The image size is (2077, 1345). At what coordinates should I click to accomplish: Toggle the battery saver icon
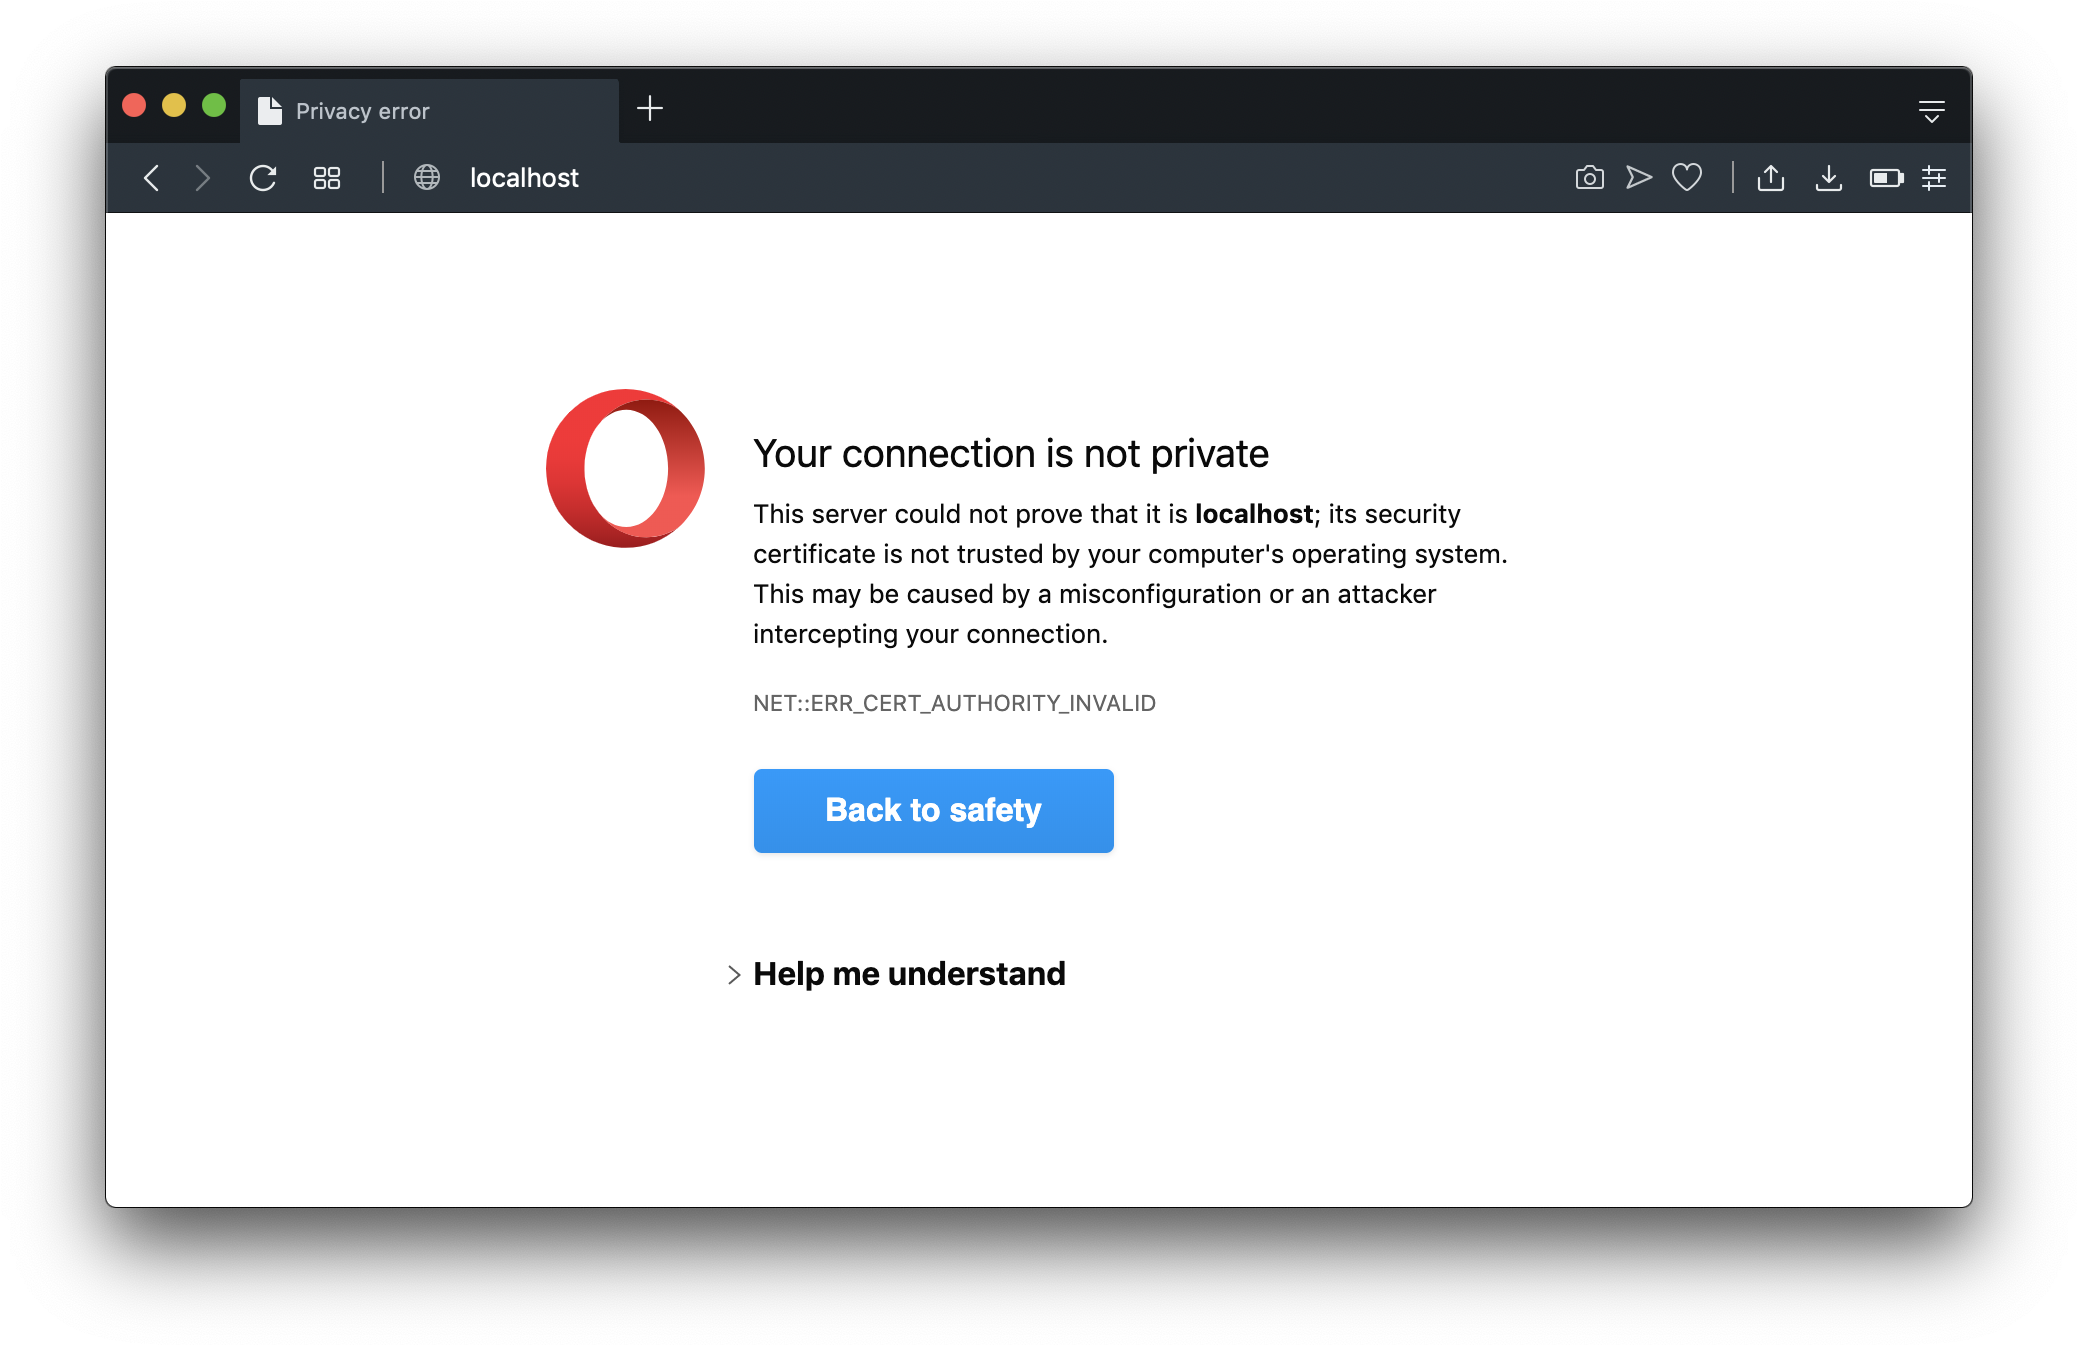point(1886,178)
